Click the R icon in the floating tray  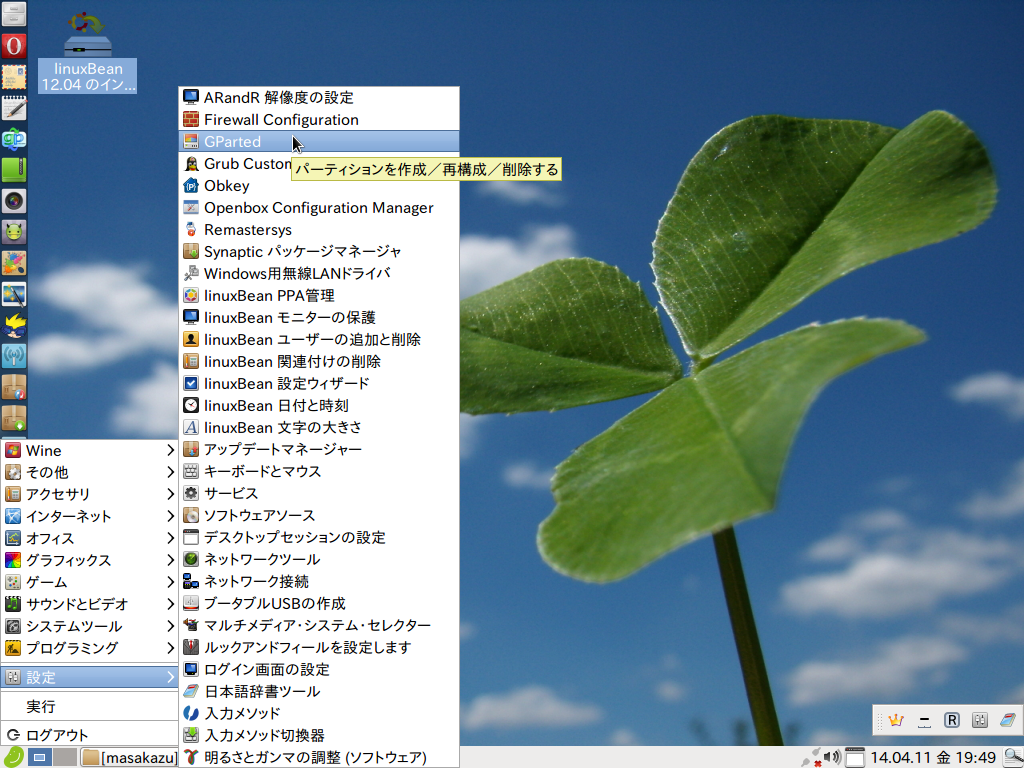(x=952, y=720)
